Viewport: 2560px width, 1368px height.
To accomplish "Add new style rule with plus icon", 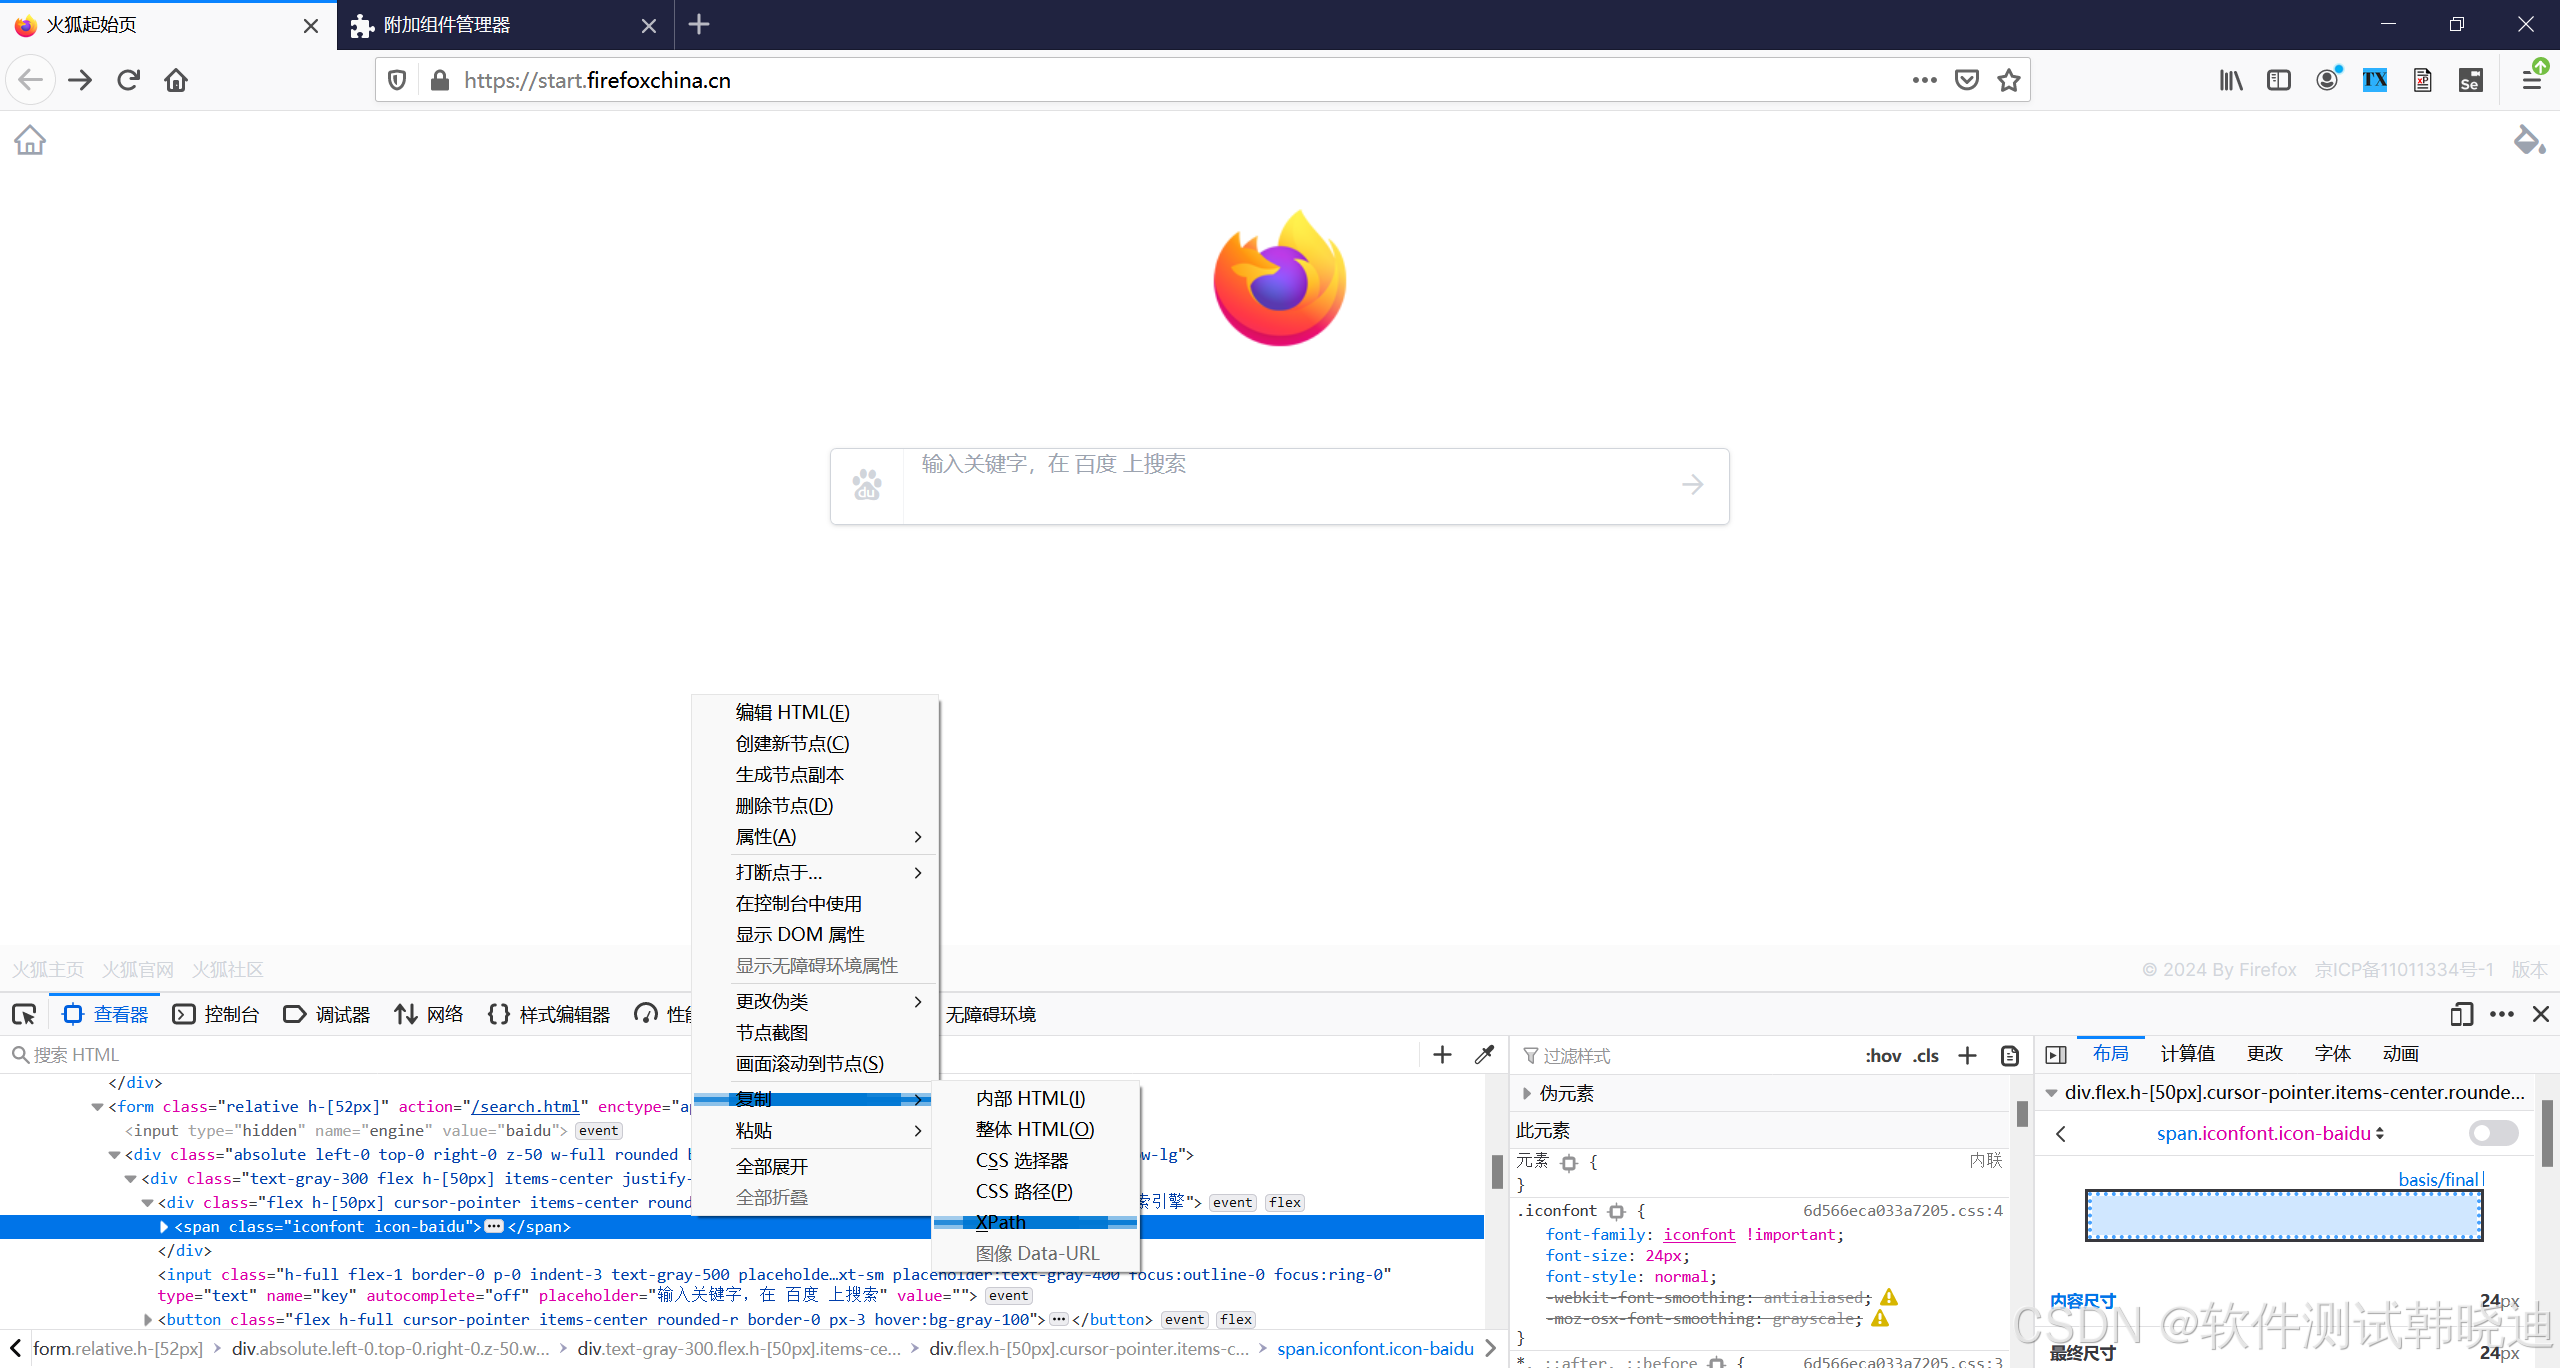I will pyautogui.click(x=1967, y=1056).
